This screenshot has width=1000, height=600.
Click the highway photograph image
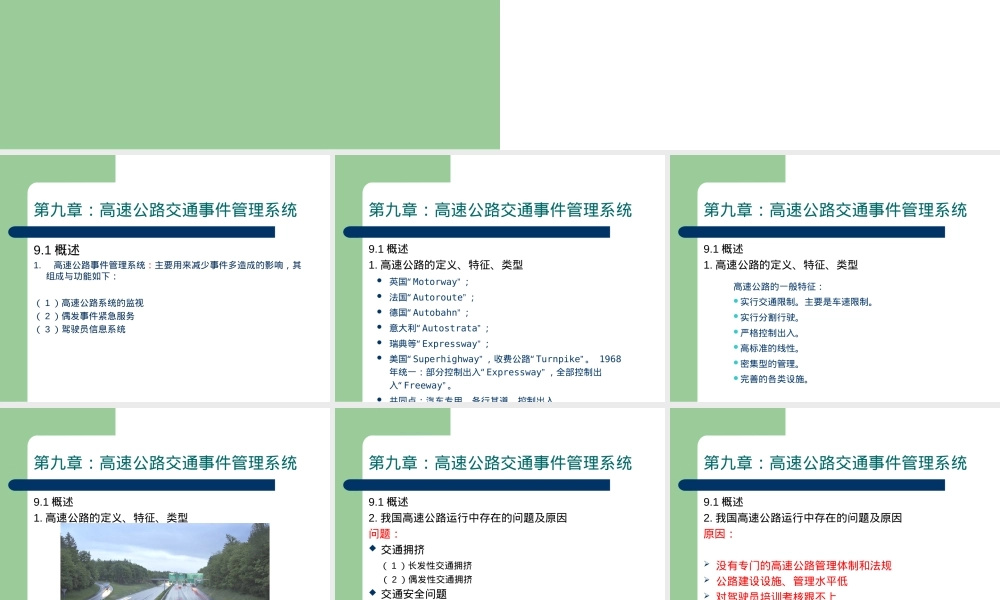point(165,561)
